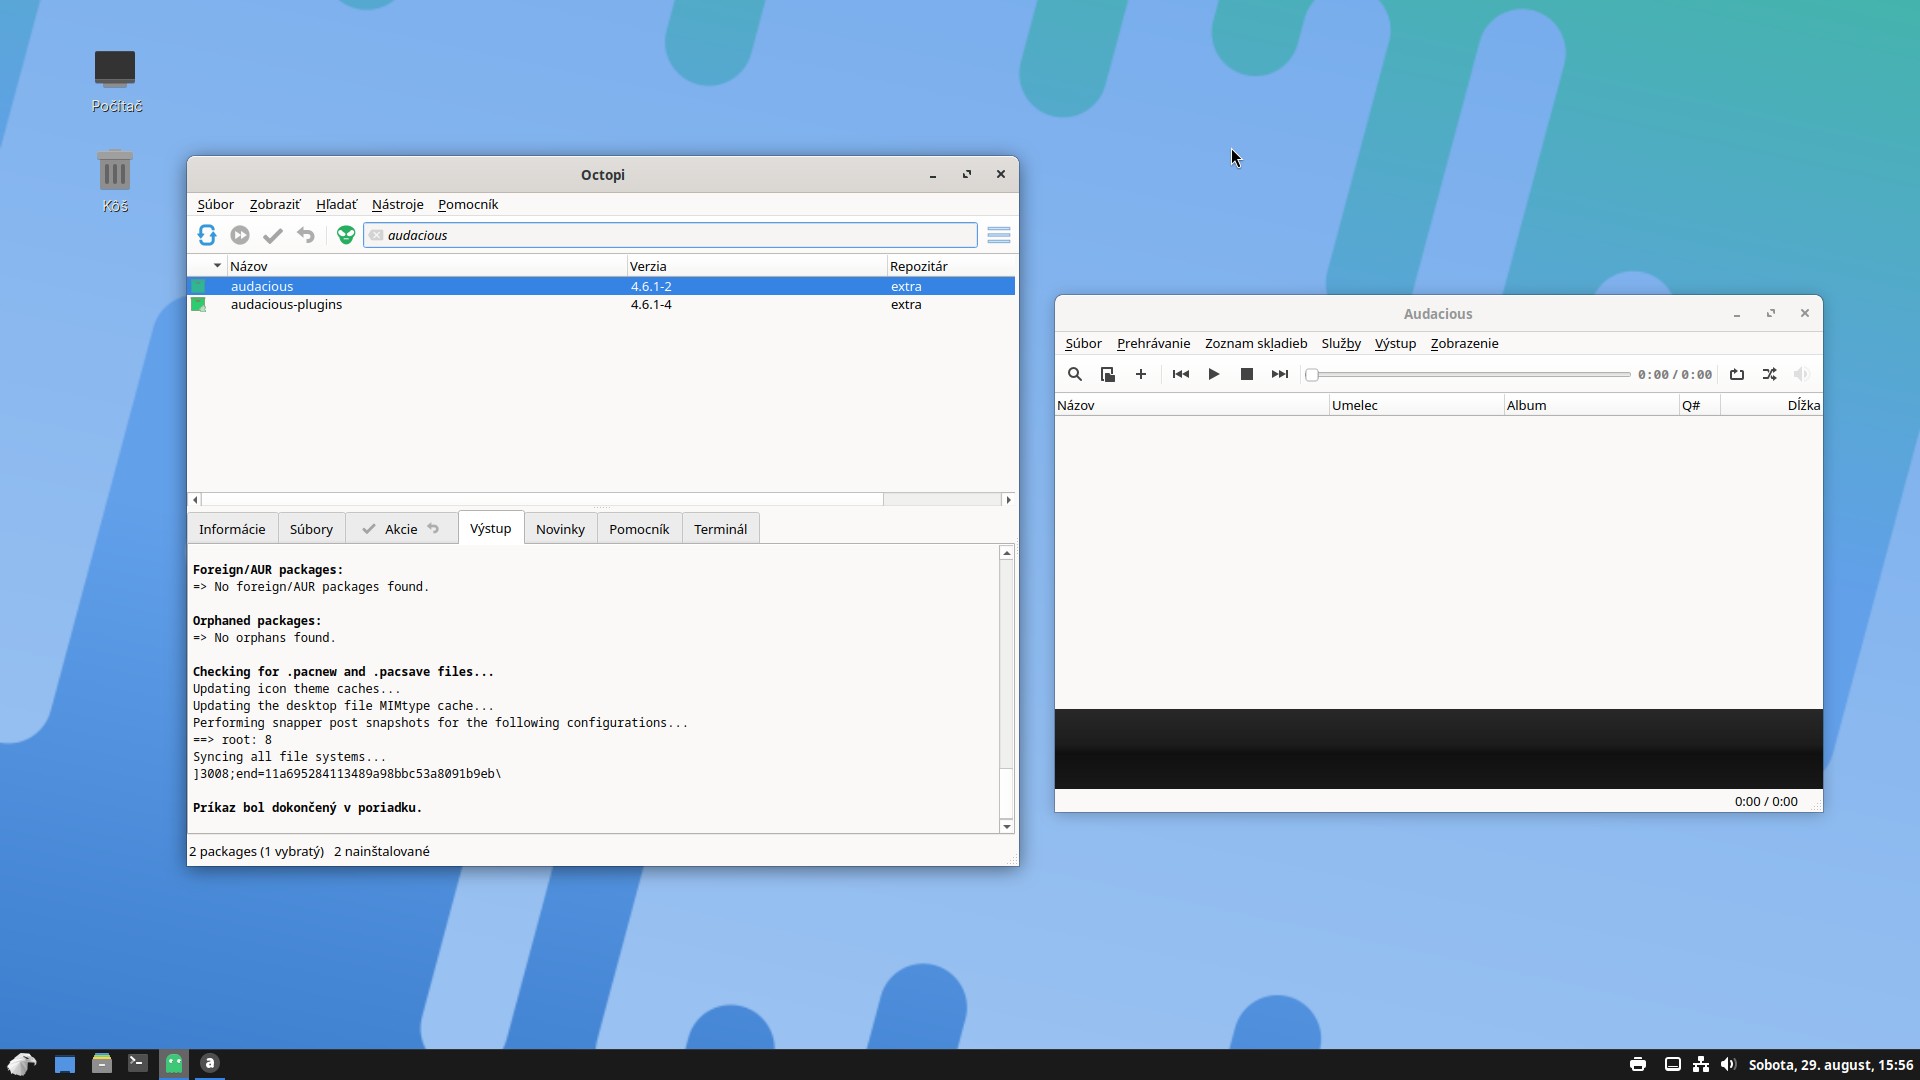Viewport: 1920px width, 1080px height.
Task: Open the application menu on the taskbar
Action: pyautogui.click(x=22, y=1064)
